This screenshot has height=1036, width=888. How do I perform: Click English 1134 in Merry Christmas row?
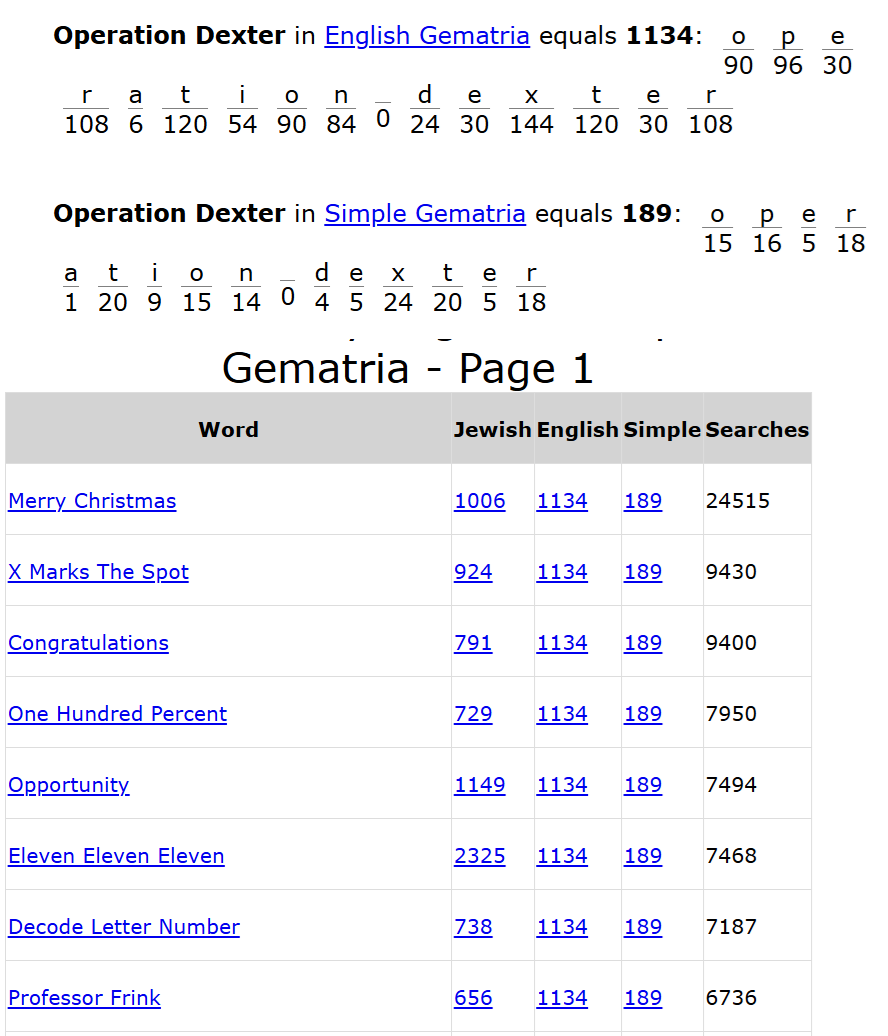562,501
